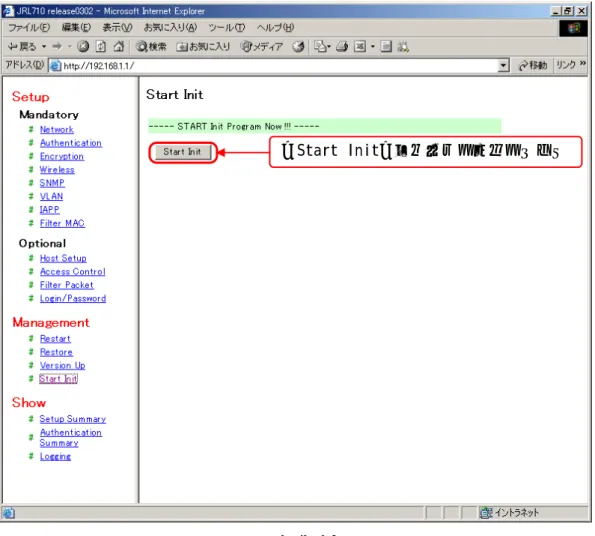Click the green START Init Program Now message

(x=324, y=126)
